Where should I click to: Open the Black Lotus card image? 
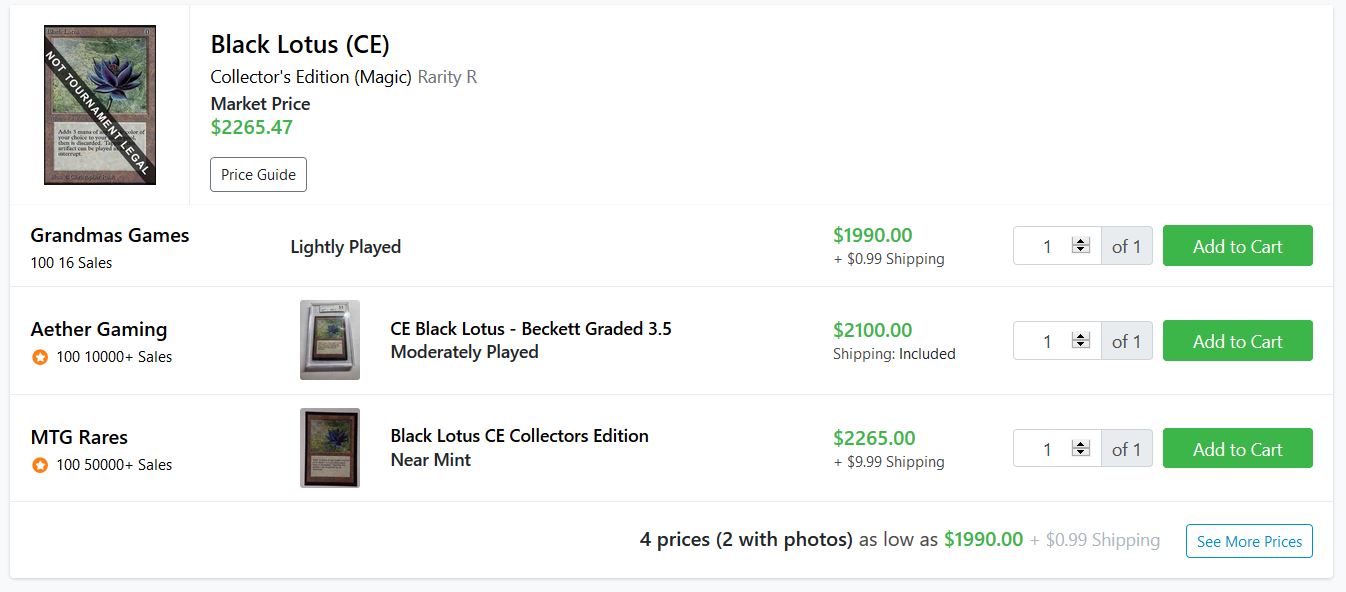click(x=100, y=105)
